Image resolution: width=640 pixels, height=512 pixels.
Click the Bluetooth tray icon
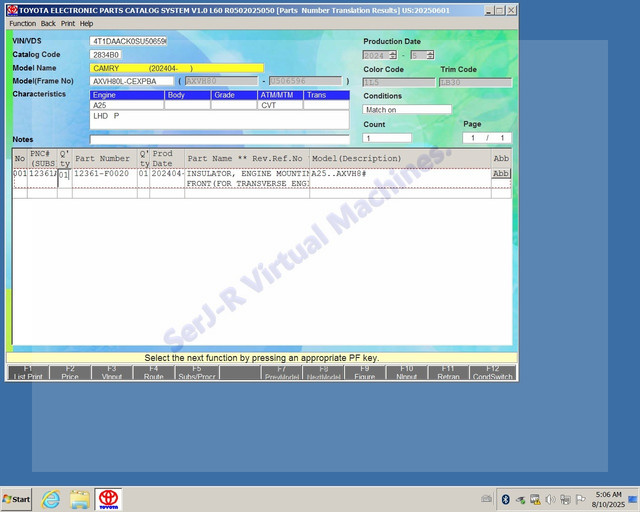(506, 499)
